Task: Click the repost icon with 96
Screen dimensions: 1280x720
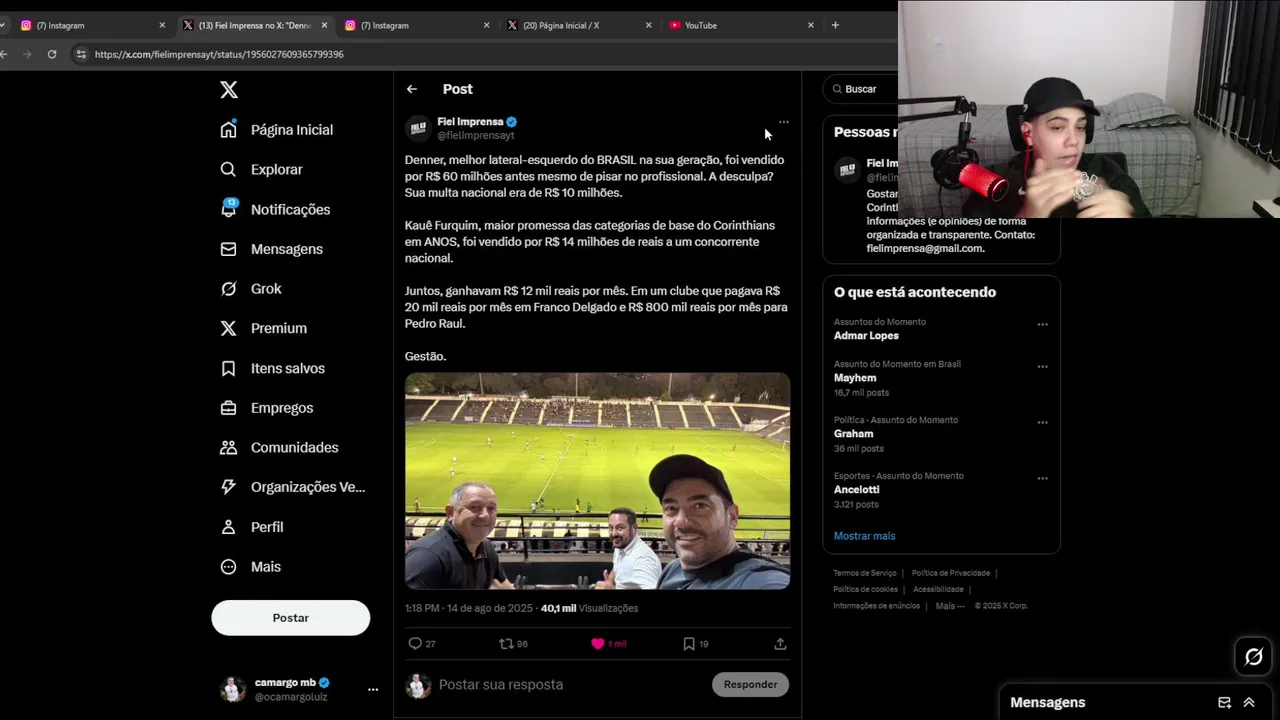Action: [506, 644]
